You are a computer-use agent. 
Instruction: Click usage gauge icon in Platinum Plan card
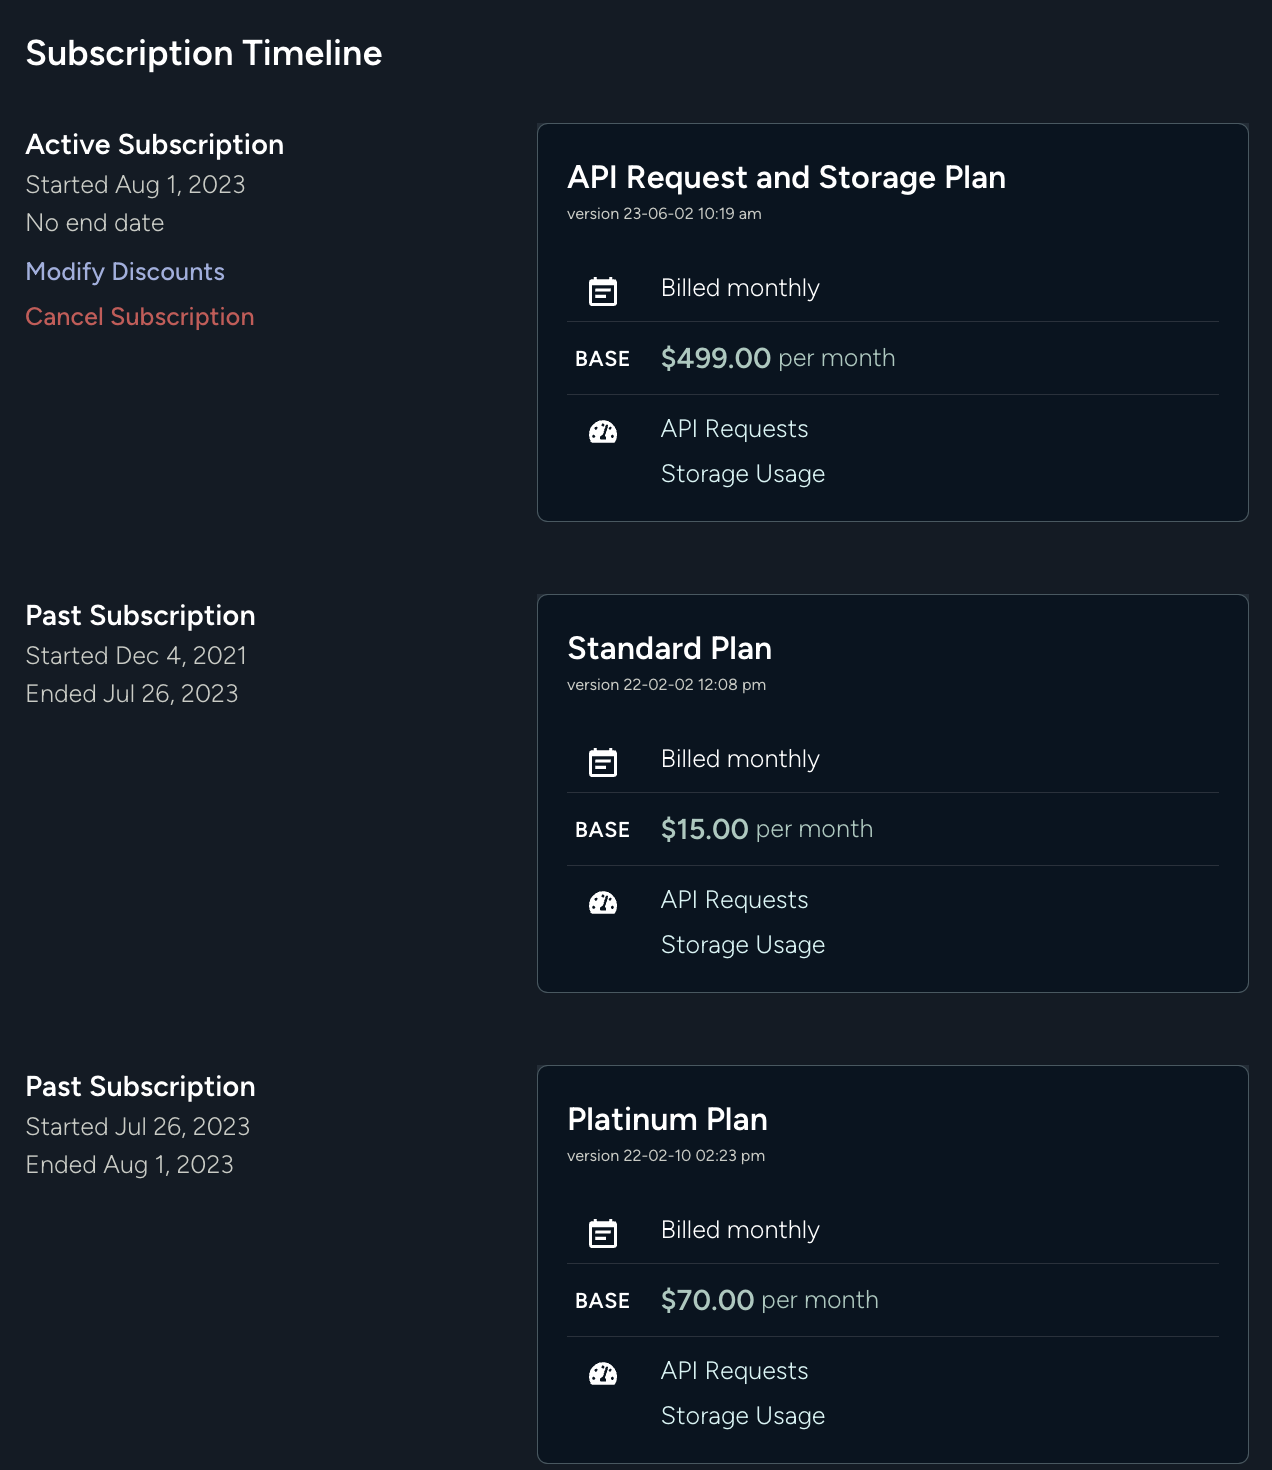[x=603, y=1374]
